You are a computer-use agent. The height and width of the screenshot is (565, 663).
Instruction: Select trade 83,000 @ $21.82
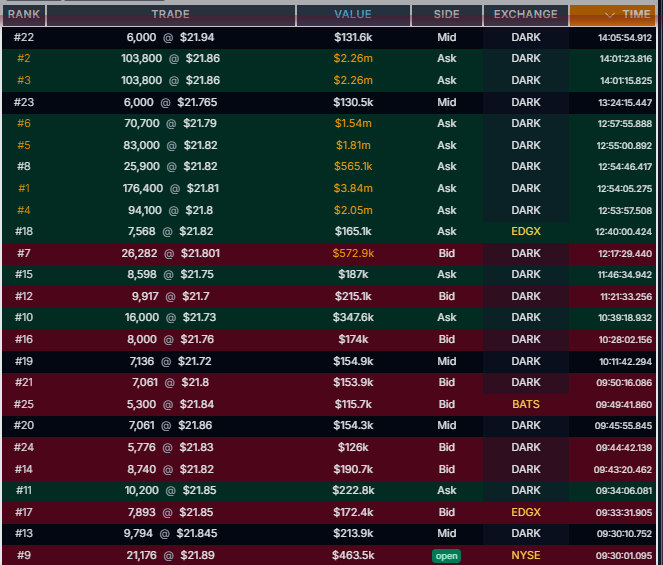click(x=170, y=145)
